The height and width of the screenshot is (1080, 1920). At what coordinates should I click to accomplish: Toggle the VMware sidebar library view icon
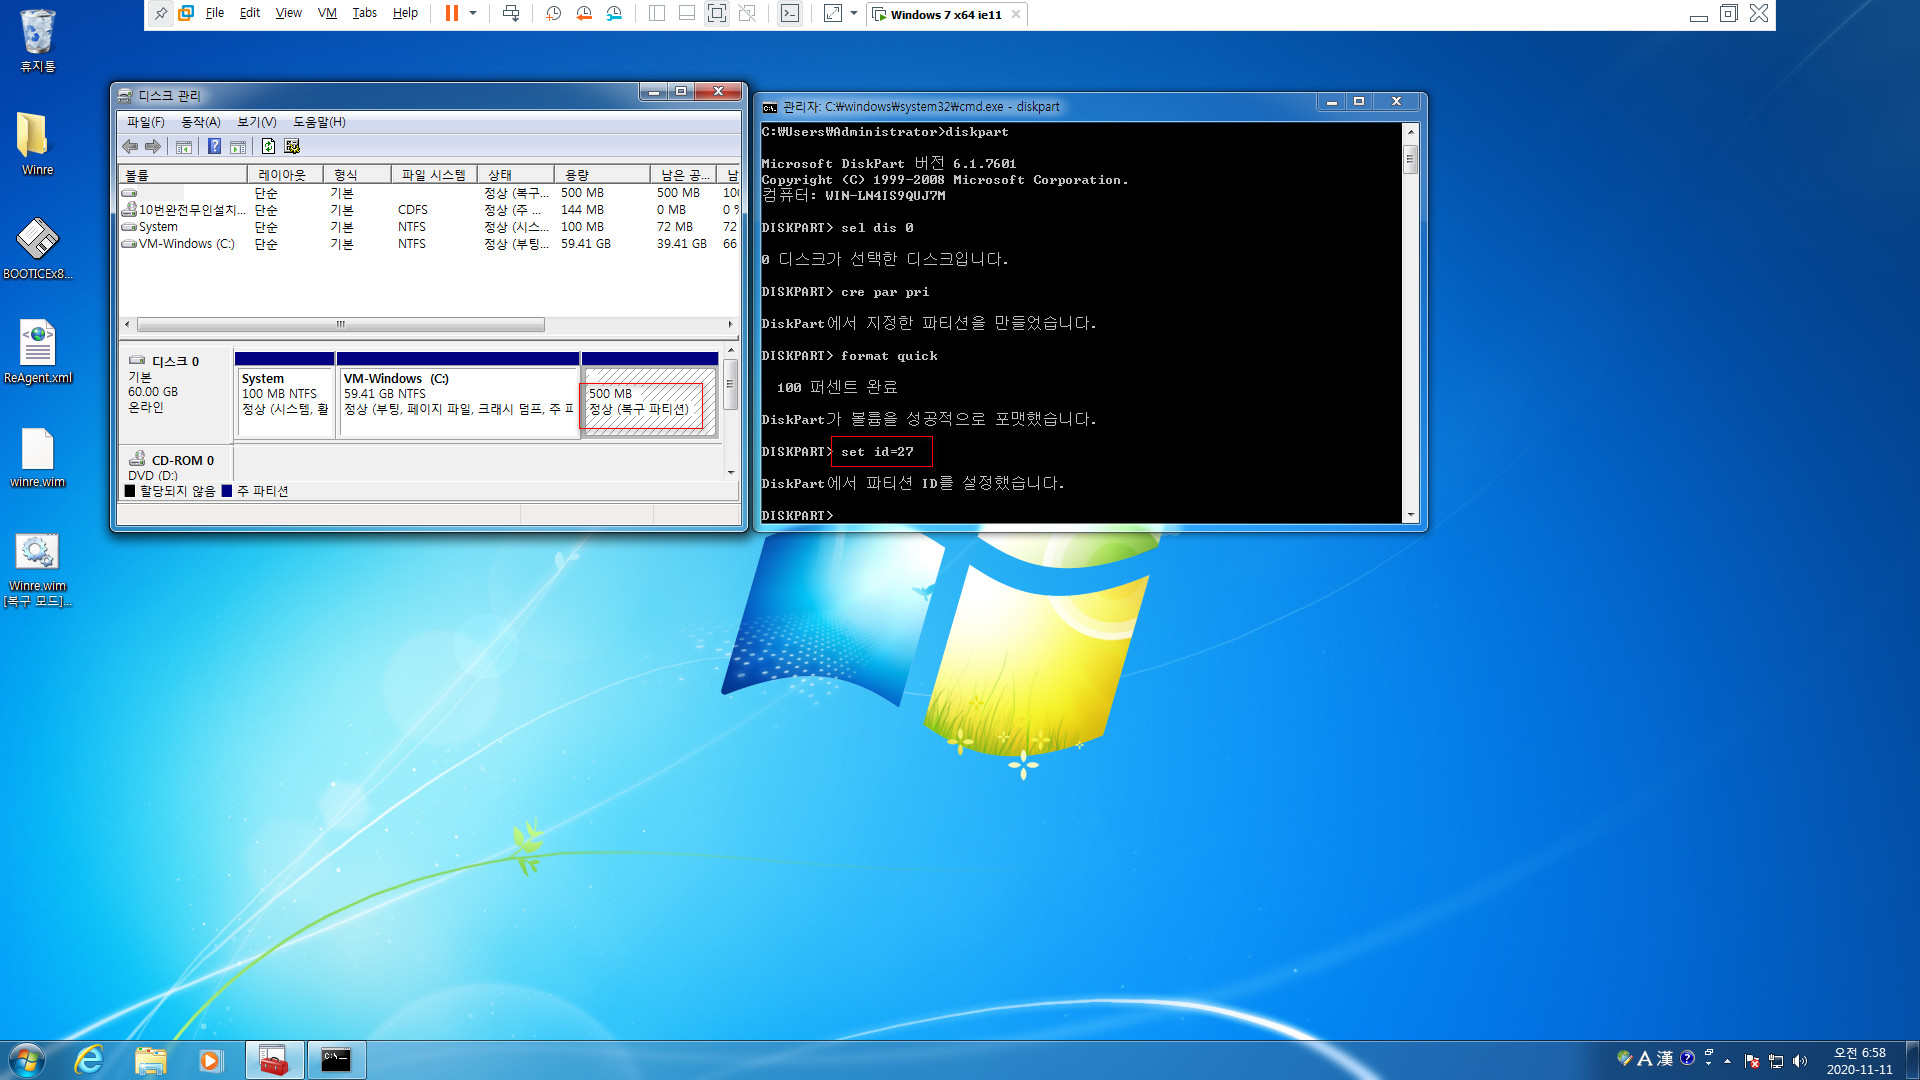pos(657,14)
